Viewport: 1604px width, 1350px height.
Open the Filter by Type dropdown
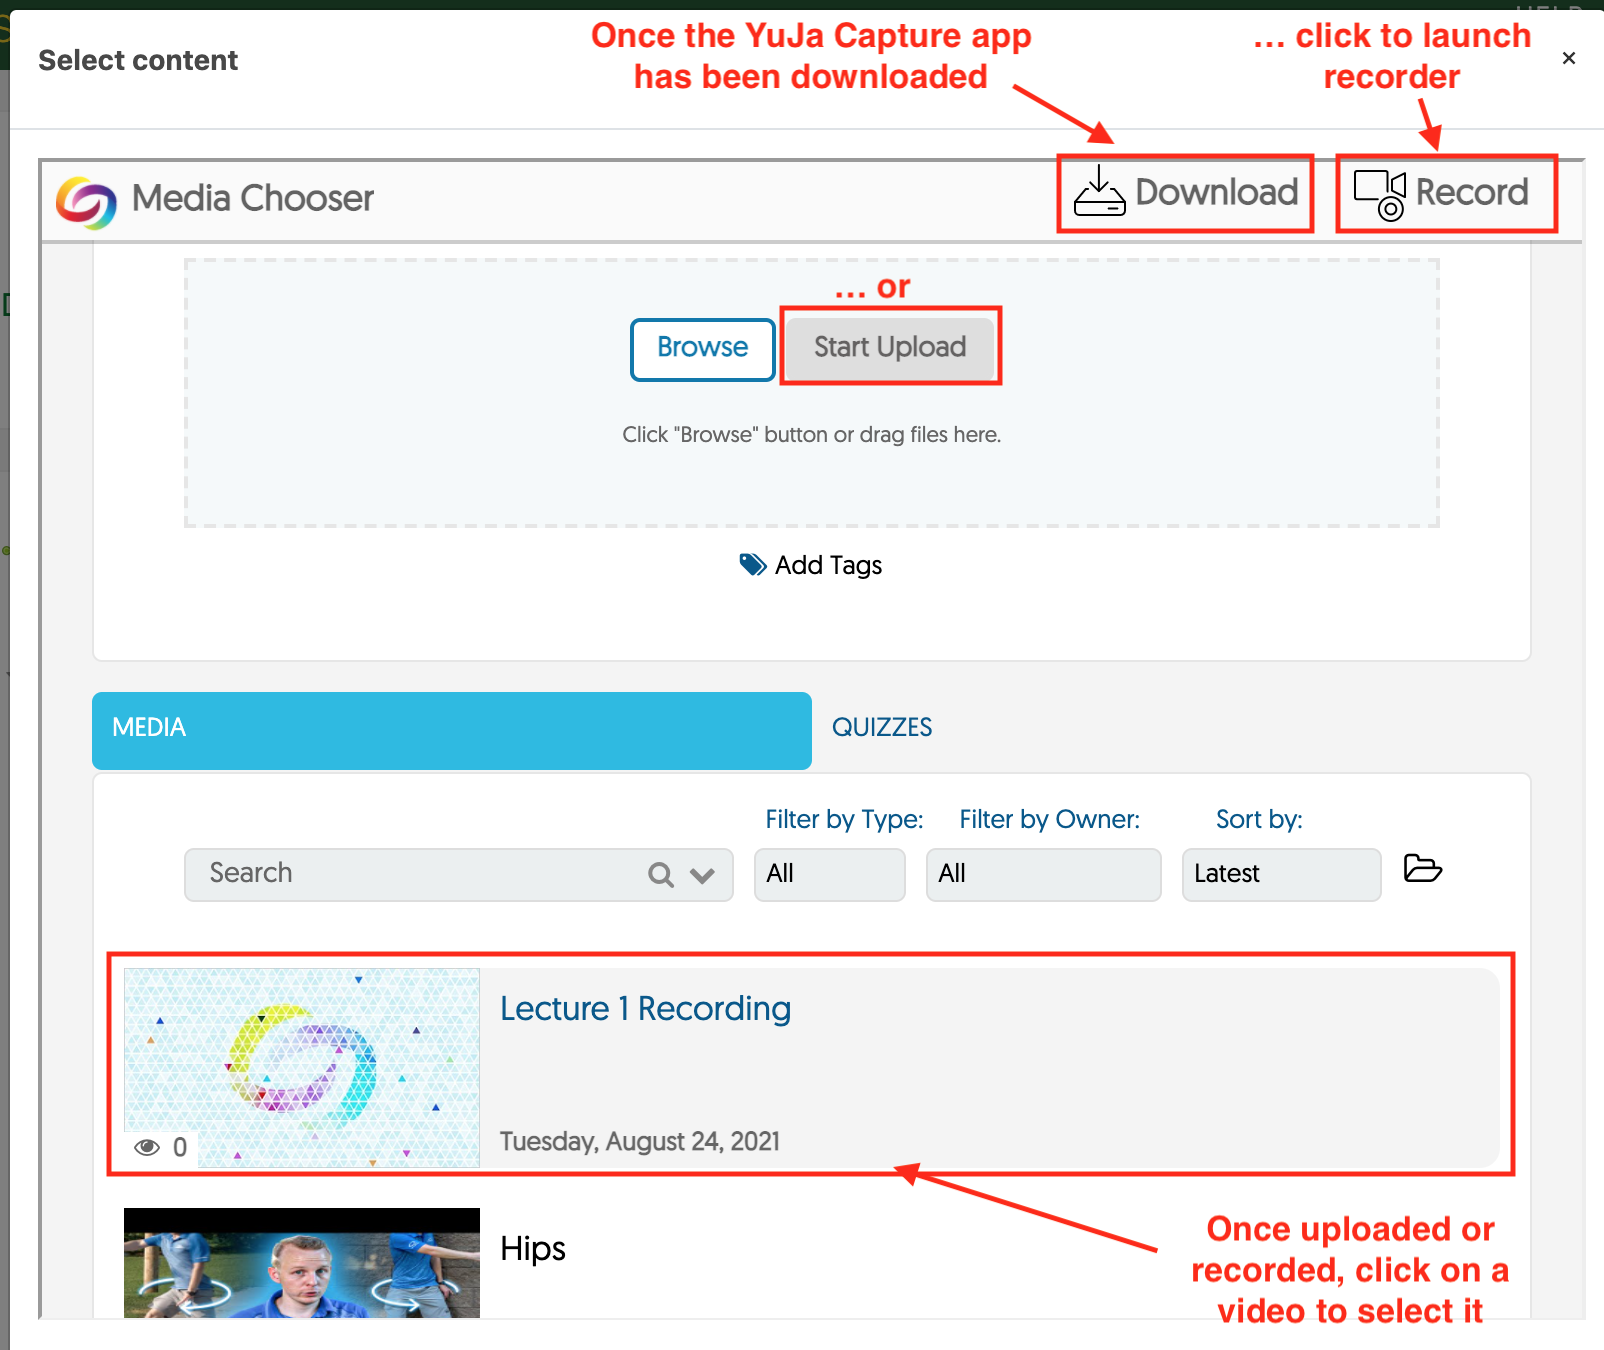829,874
